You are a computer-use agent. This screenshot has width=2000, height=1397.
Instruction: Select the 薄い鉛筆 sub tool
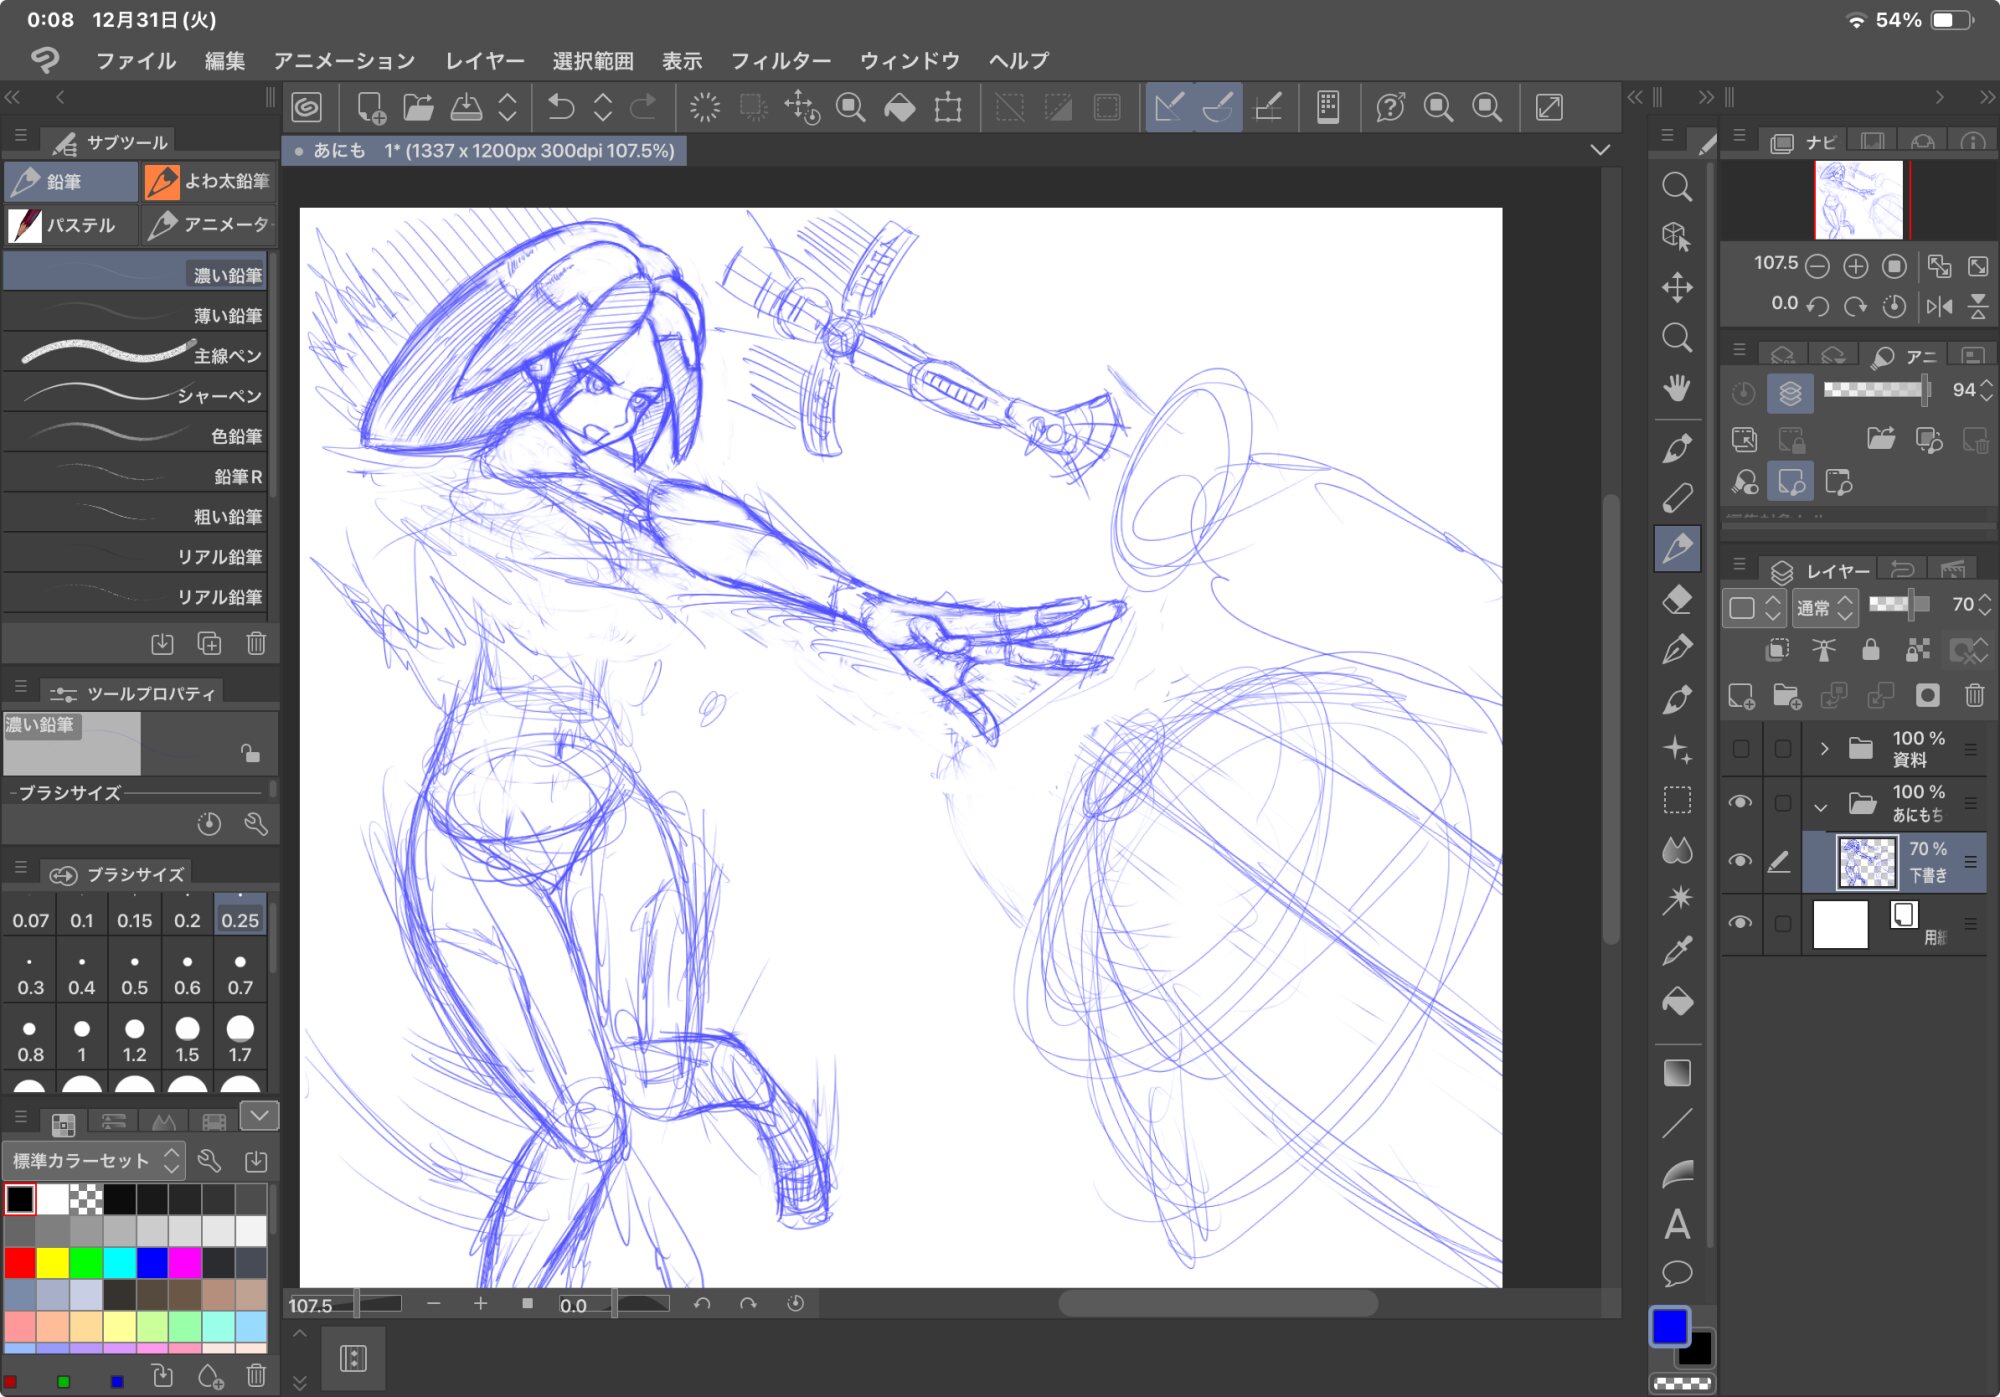tap(136, 315)
